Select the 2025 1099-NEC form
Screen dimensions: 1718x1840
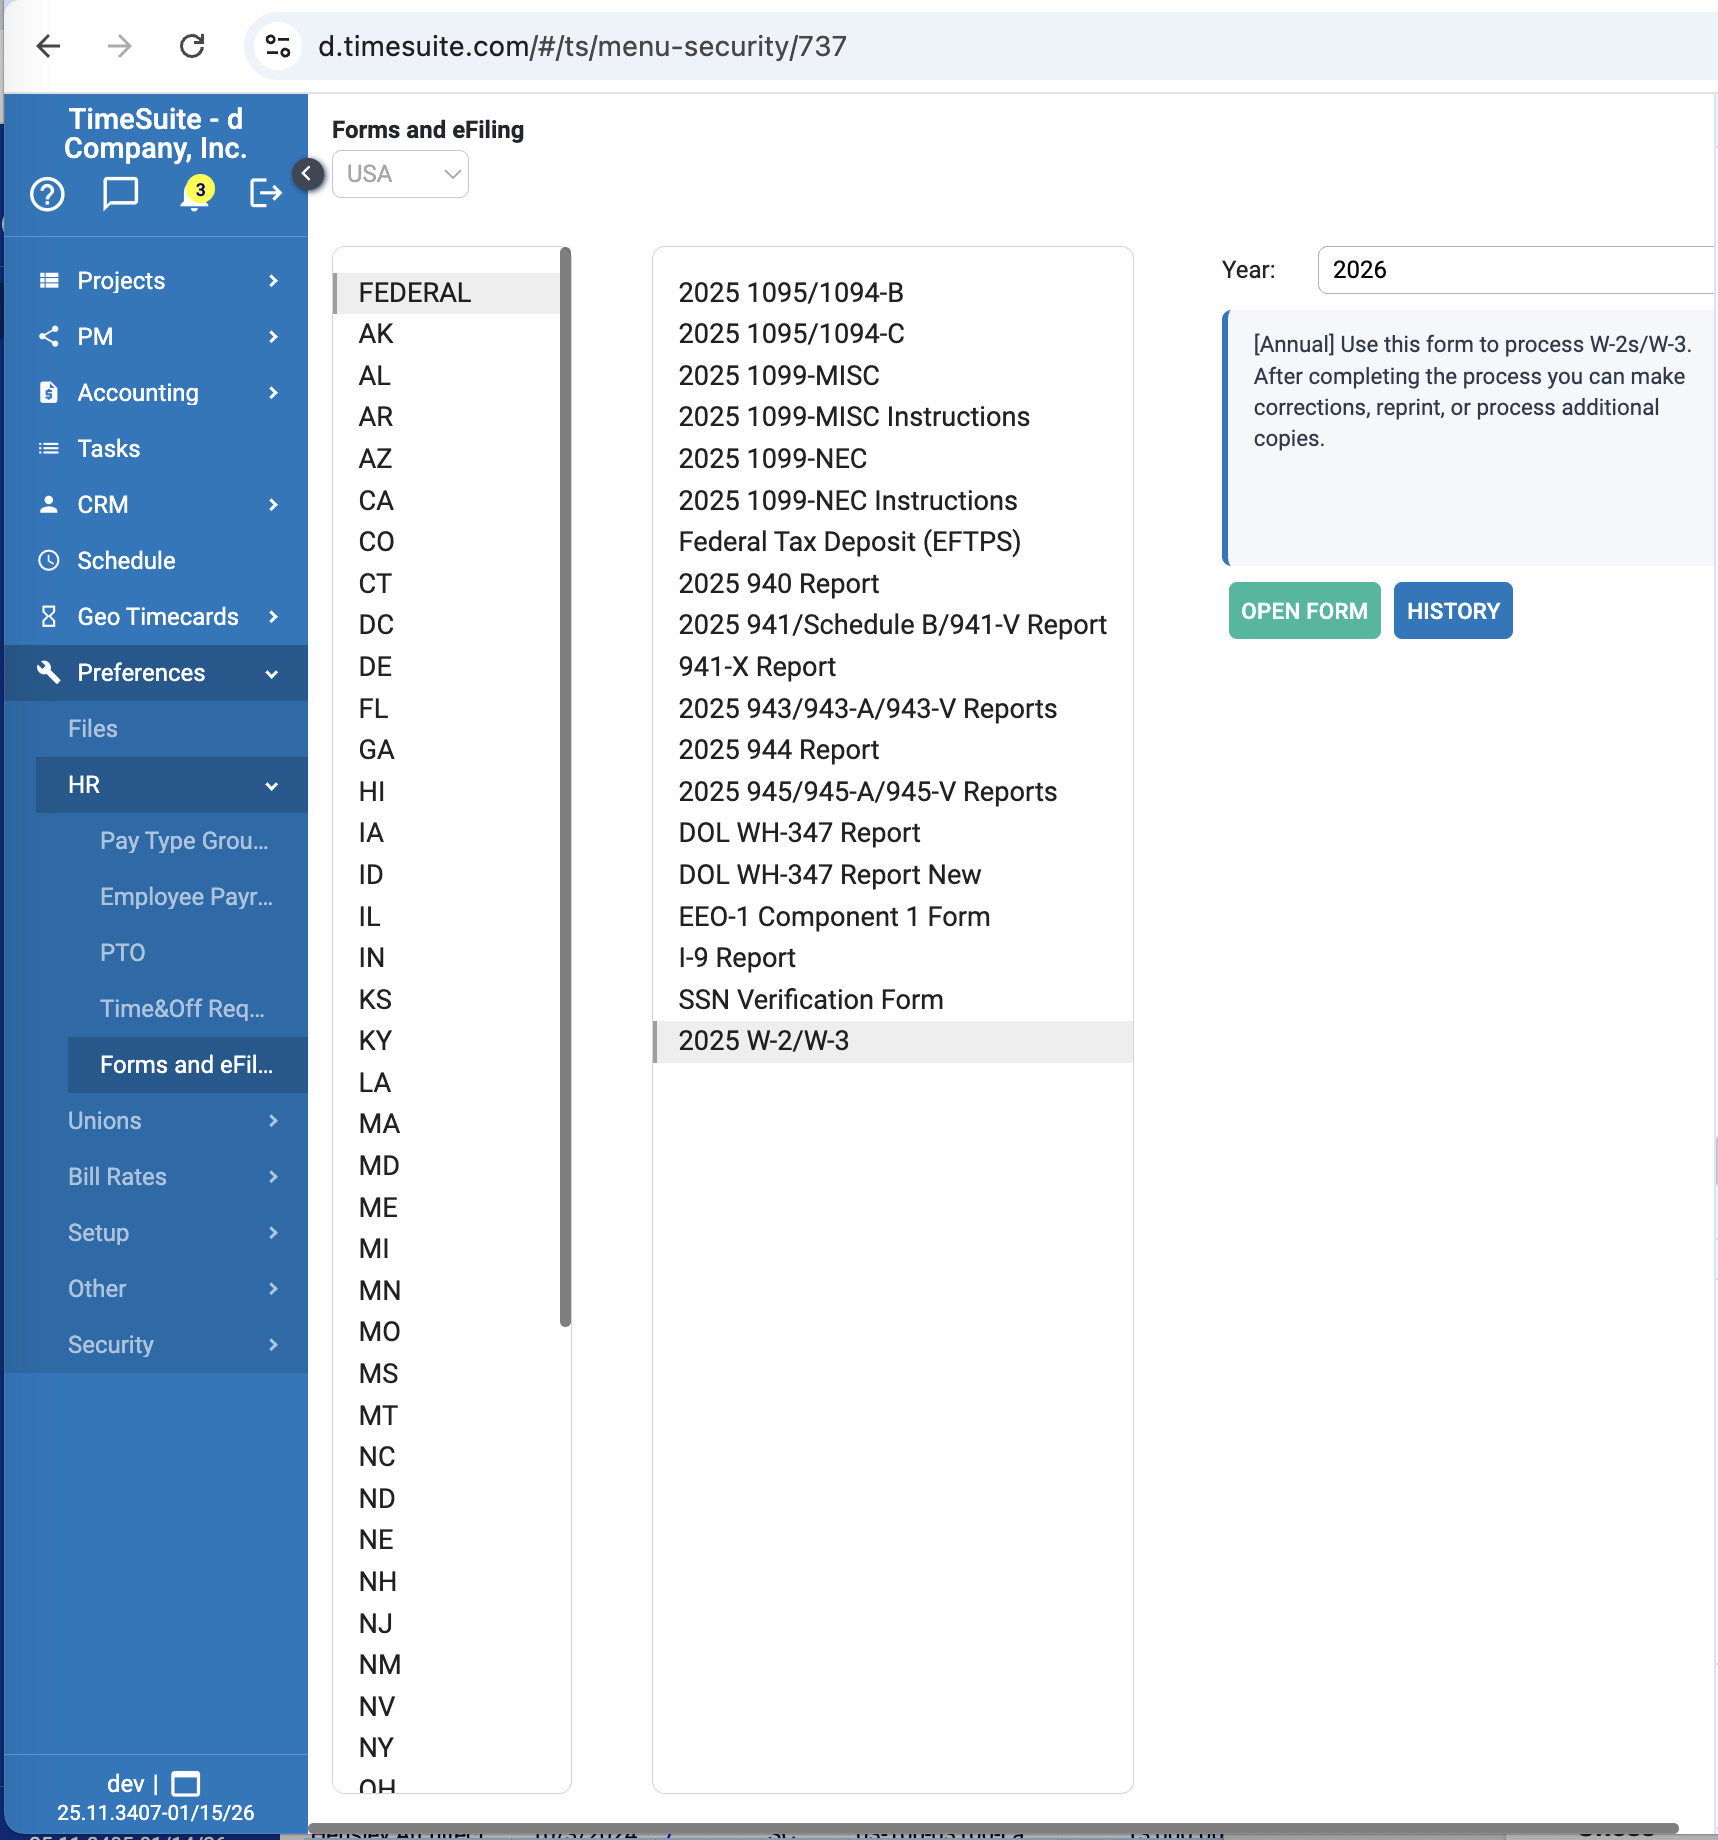tap(773, 459)
